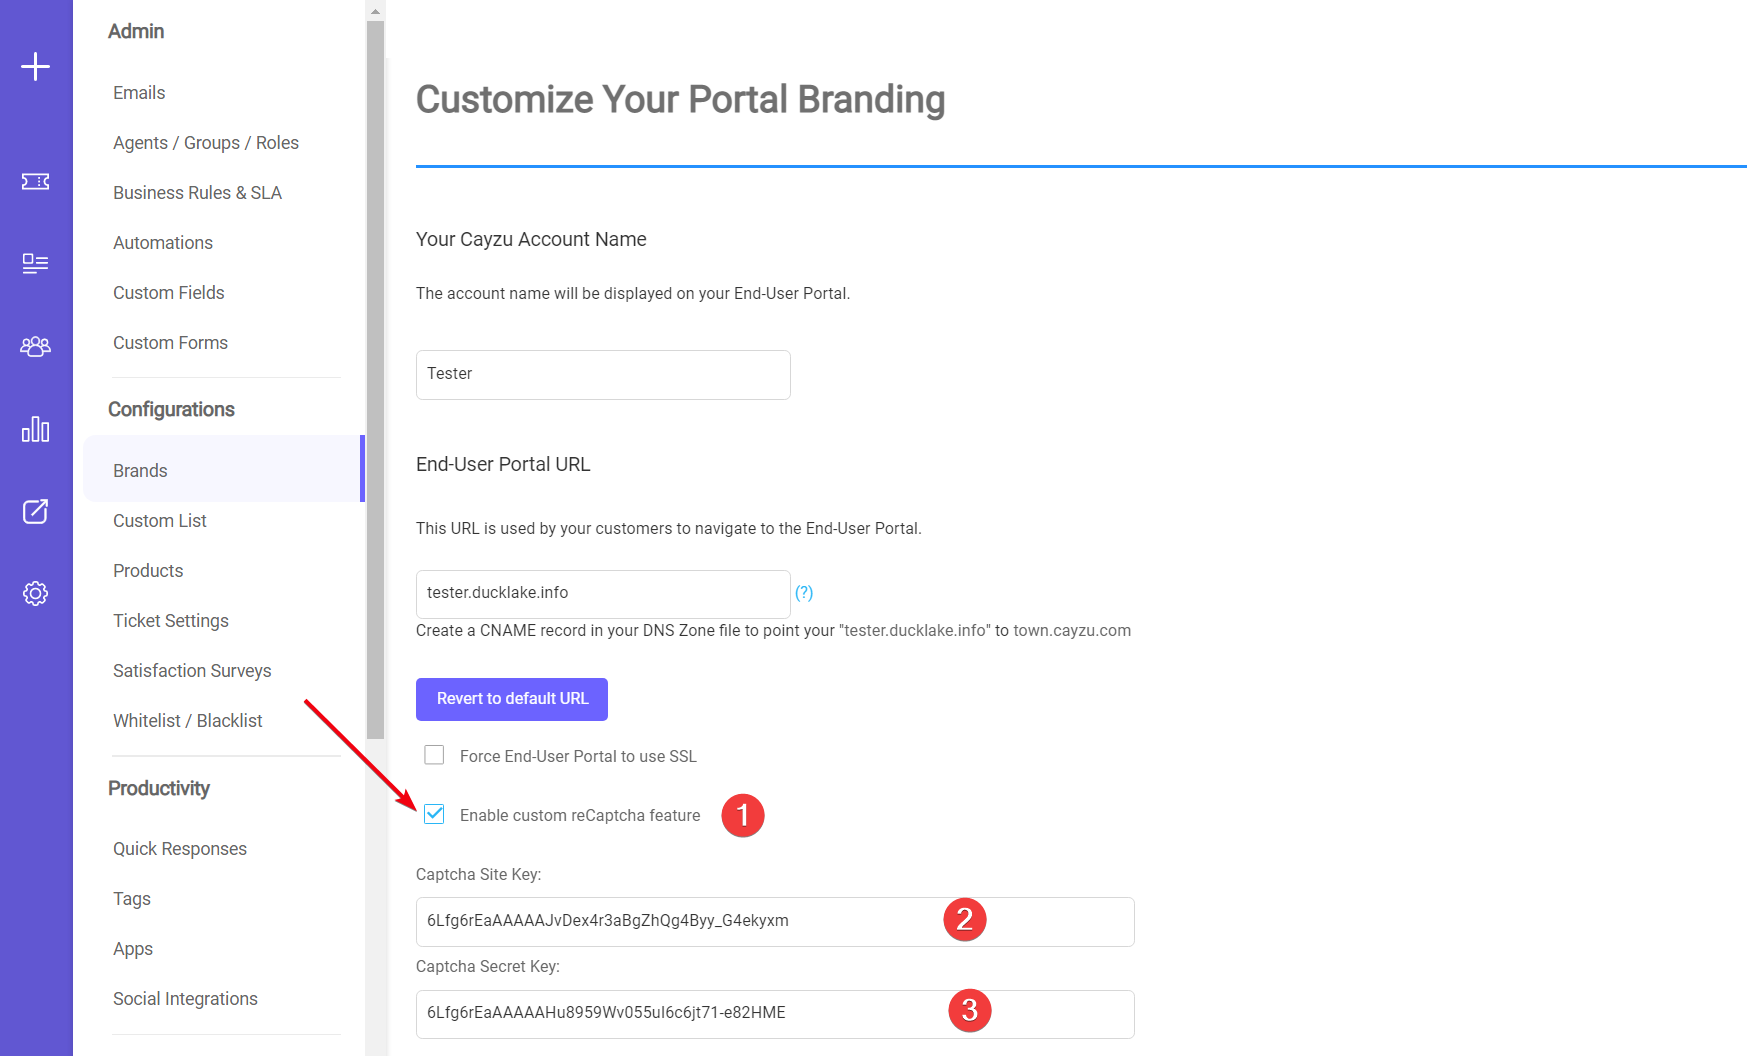This screenshot has width=1747, height=1056.
Task: Click the Revert to default URL button
Action: tap(512, 699)
